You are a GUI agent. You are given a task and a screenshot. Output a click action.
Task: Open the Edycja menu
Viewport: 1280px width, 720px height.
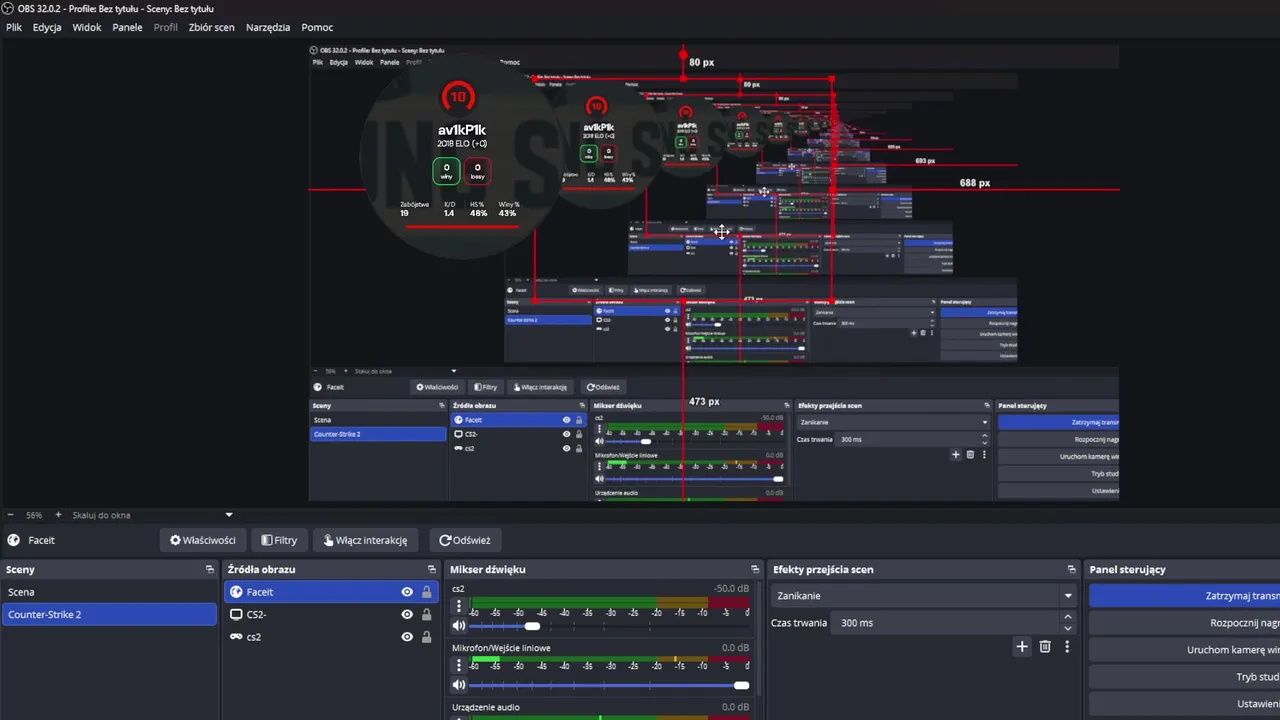[47, 27]
